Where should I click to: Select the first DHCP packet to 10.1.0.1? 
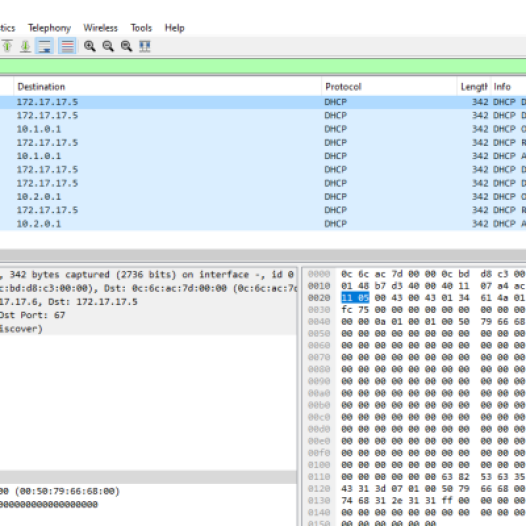click(263, 129)
